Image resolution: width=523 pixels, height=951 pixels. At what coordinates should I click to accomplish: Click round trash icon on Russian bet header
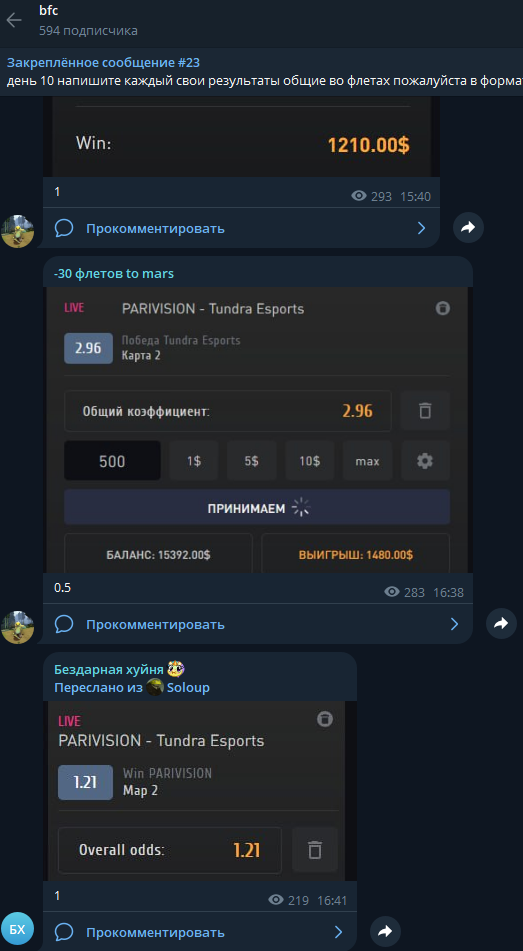click(x=443, y=308)
